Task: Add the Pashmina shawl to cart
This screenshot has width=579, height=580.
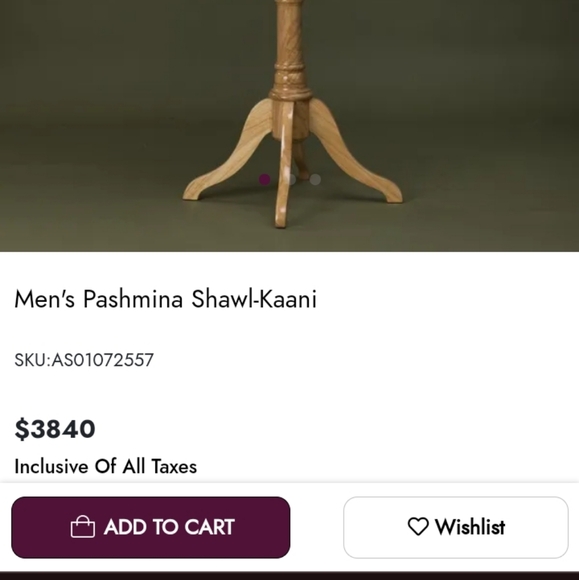Action: (151, 527)
